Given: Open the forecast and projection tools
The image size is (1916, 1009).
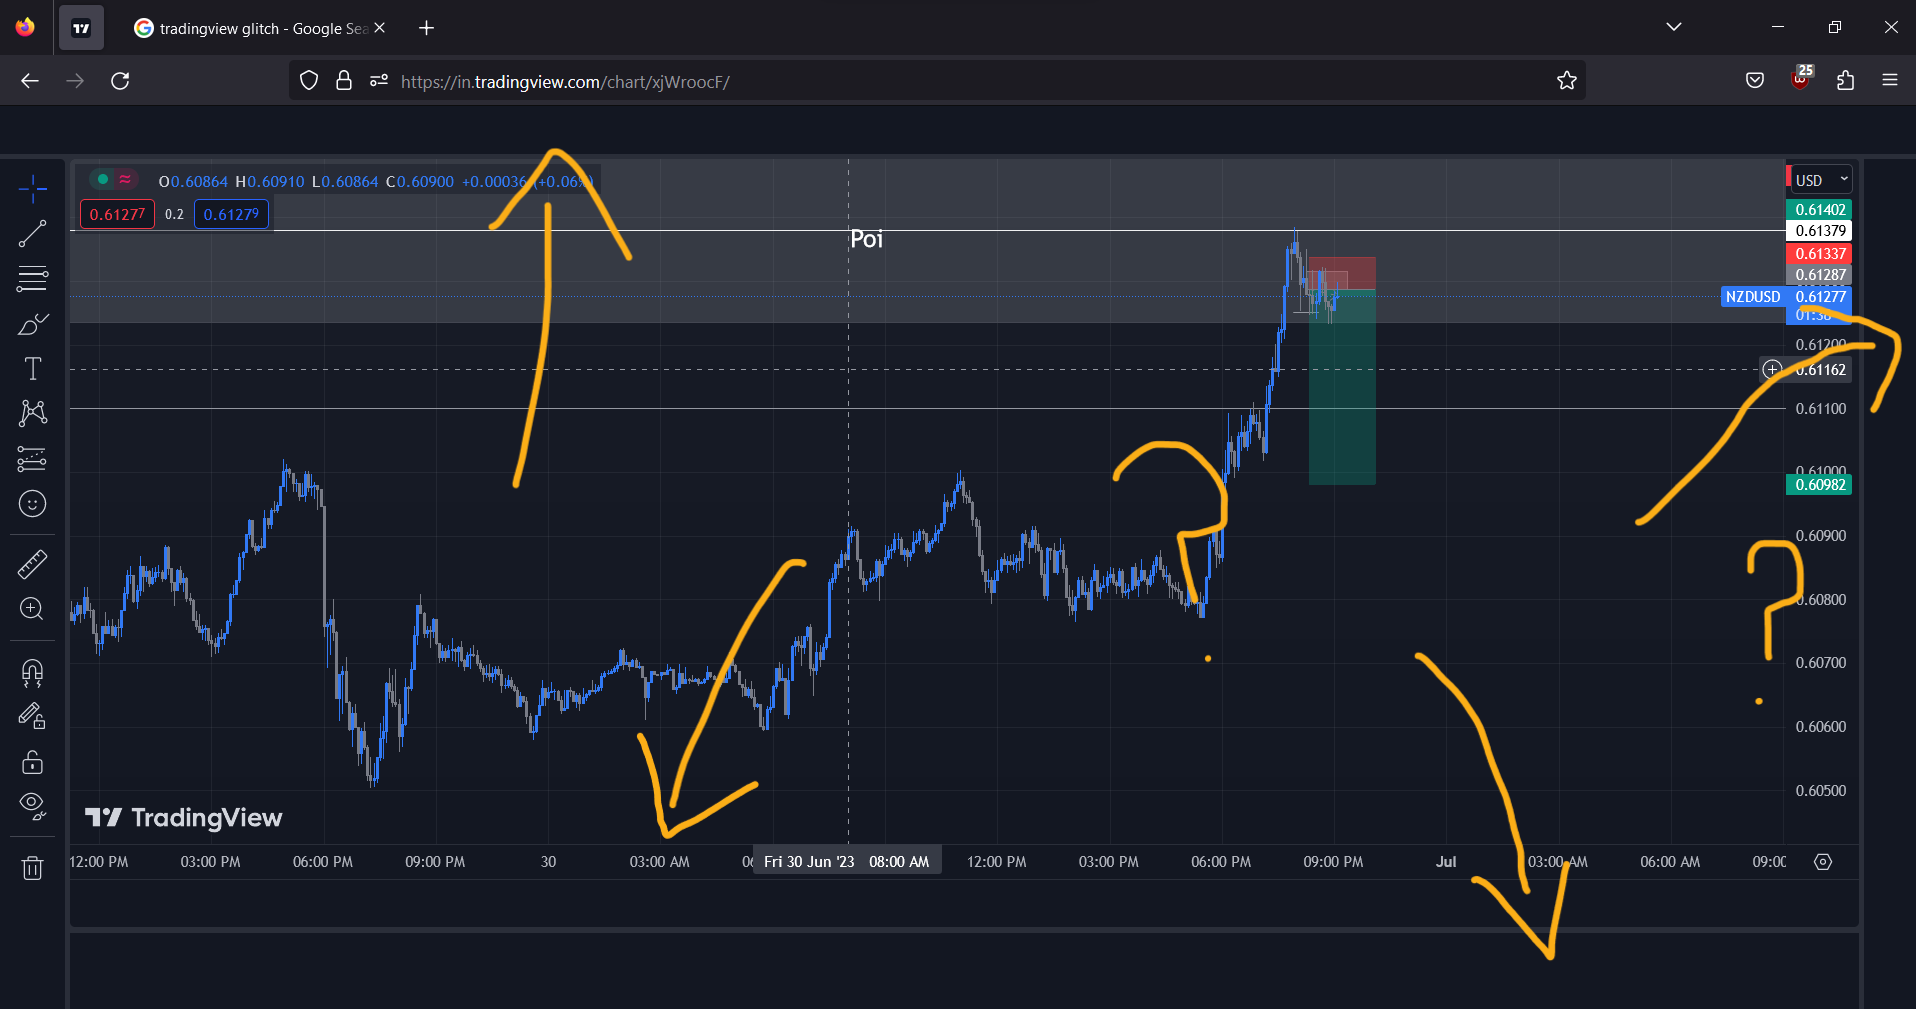Looking at the screenshot, I should [x=33, y=459].
